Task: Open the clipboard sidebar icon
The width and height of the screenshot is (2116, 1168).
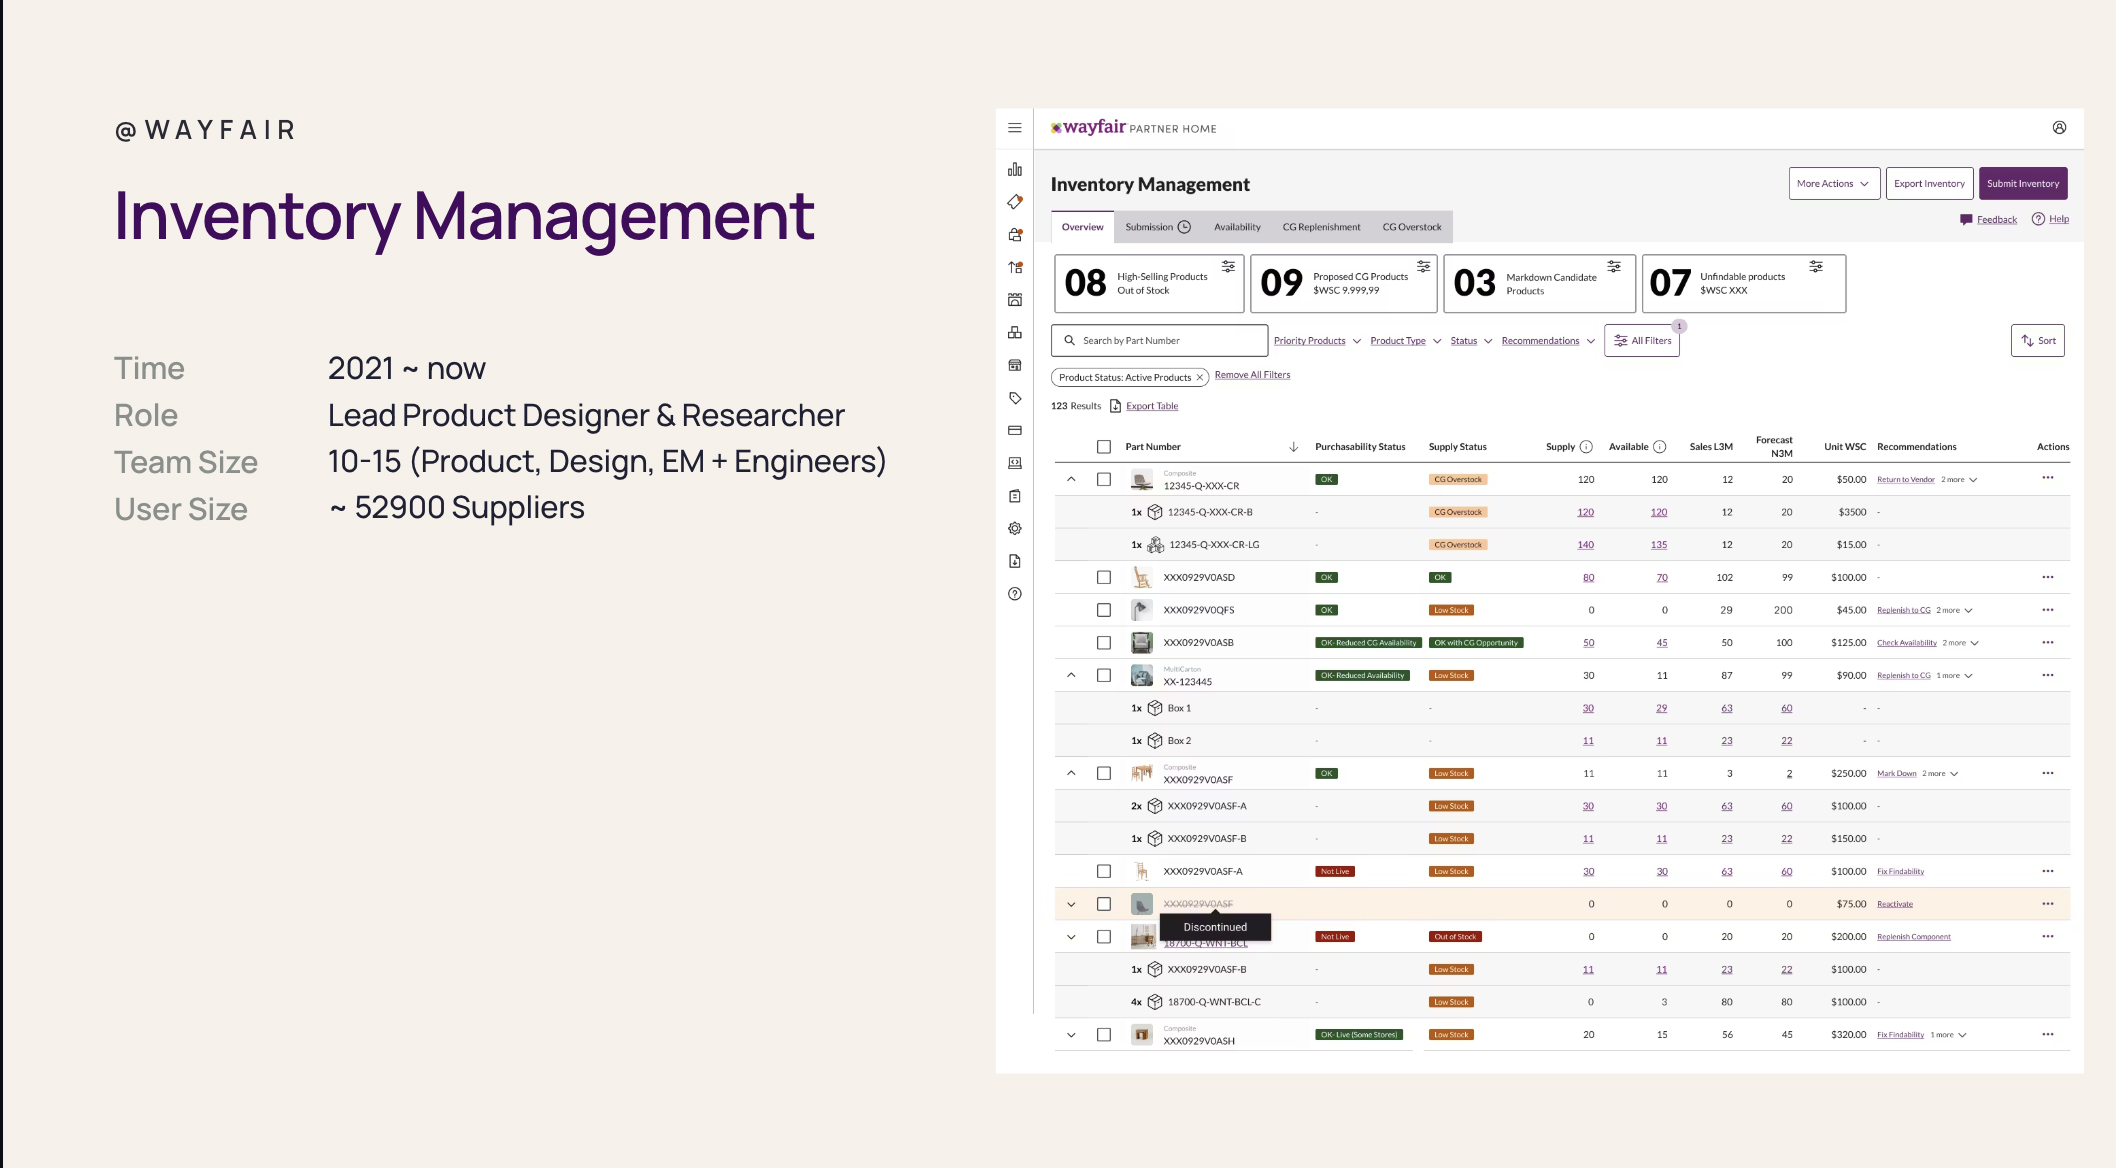Action: coord(1015,496)
